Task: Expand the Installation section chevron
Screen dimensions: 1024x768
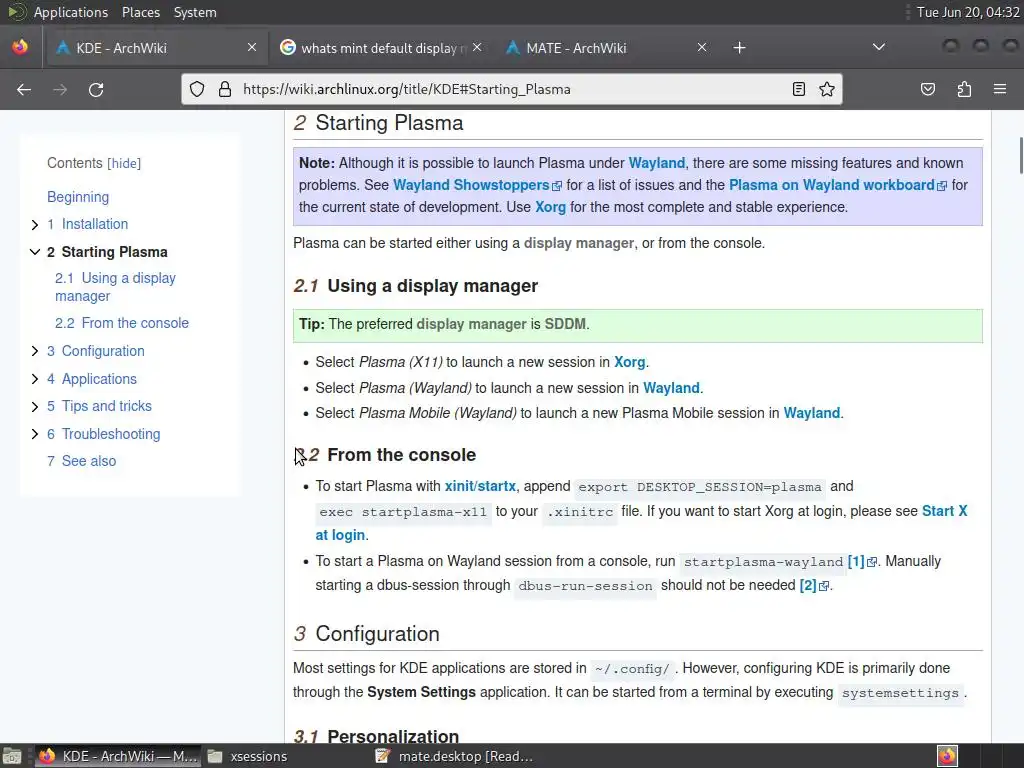Action: point(35,225)
